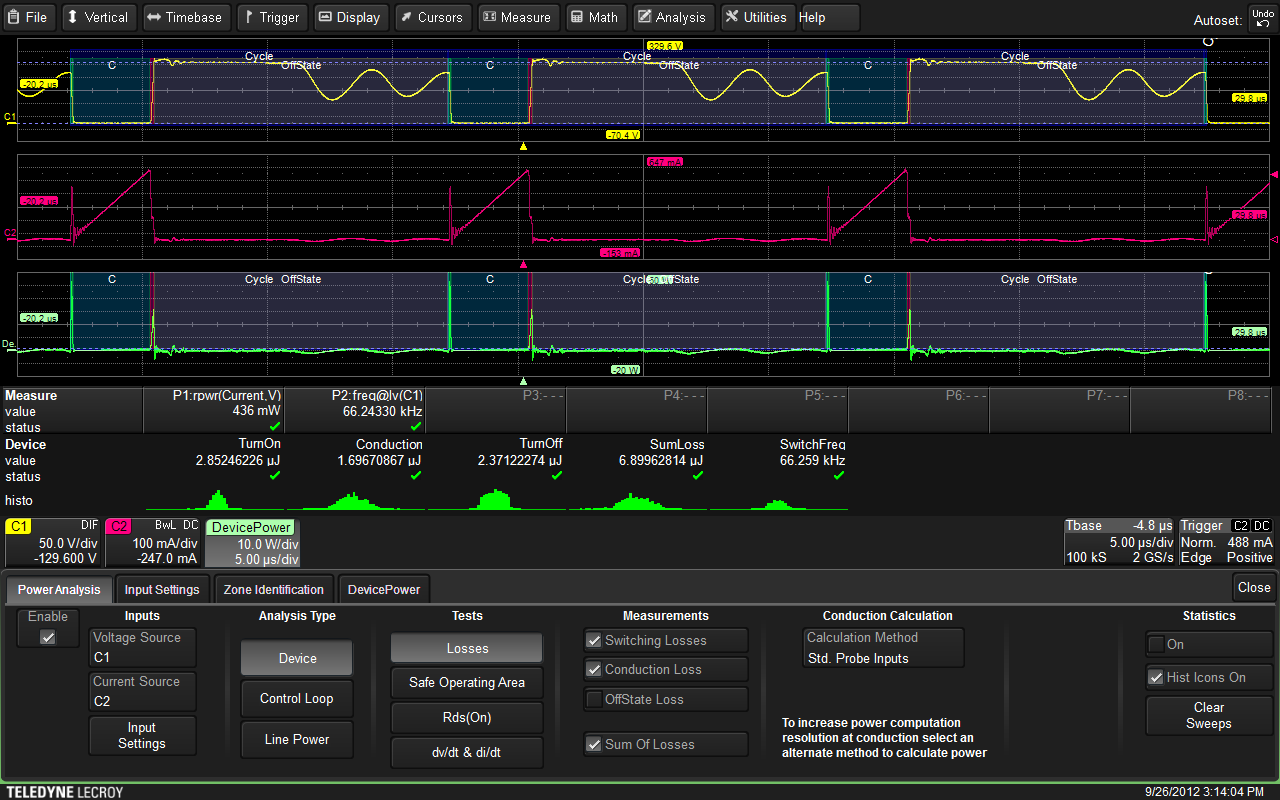Open the Utilities menu
This screenshot has height=800, width=1280.
pyautogui.click(x=756, y=17)
